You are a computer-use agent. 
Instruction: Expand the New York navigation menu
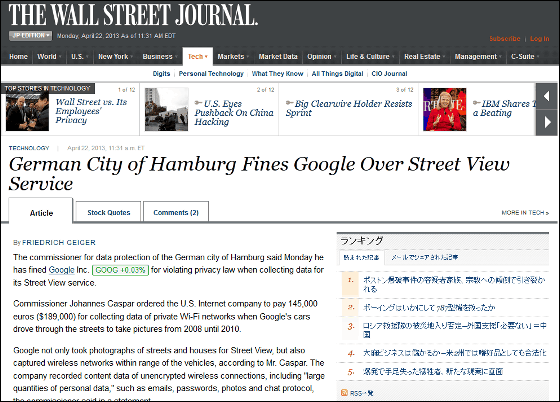pyautogui.click(x=115, y=56)
